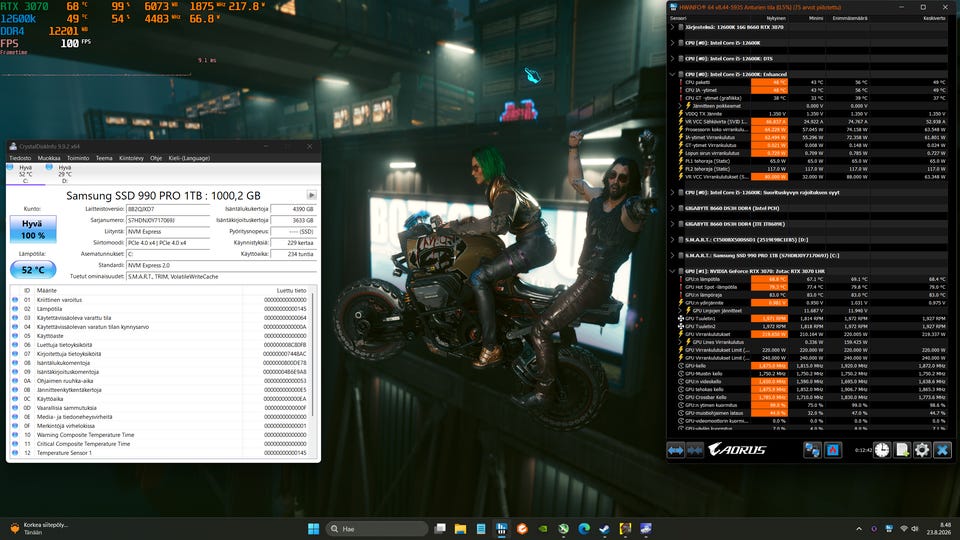Image resolution: width=960 pixels, height=540 pixels.
Task: Open Kieli-(Language) menu in CrystalDiskInfo
Action: [x=189, y=158]
